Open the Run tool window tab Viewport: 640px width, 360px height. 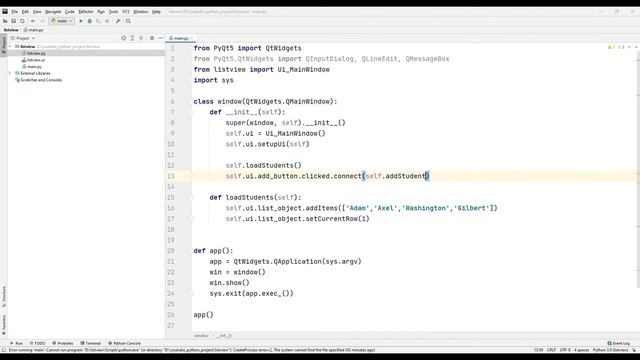[x=16, y=343]
